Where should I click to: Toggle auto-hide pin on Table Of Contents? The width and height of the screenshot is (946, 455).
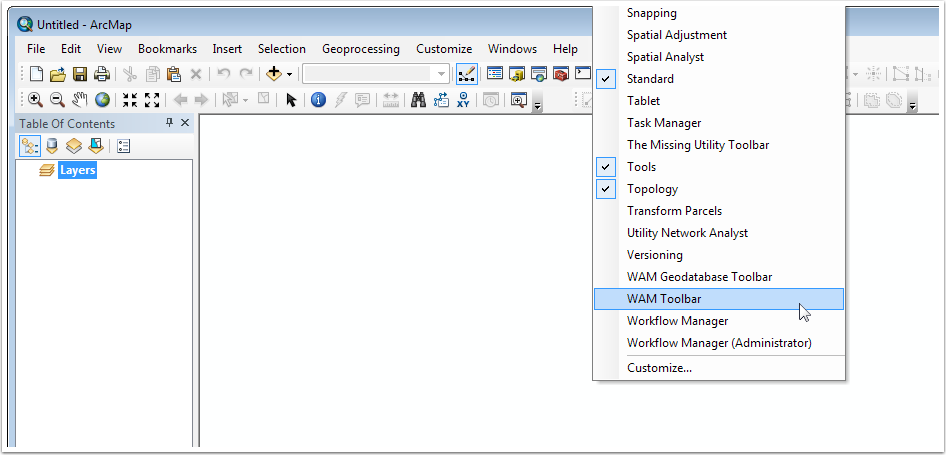coord(170,122)
